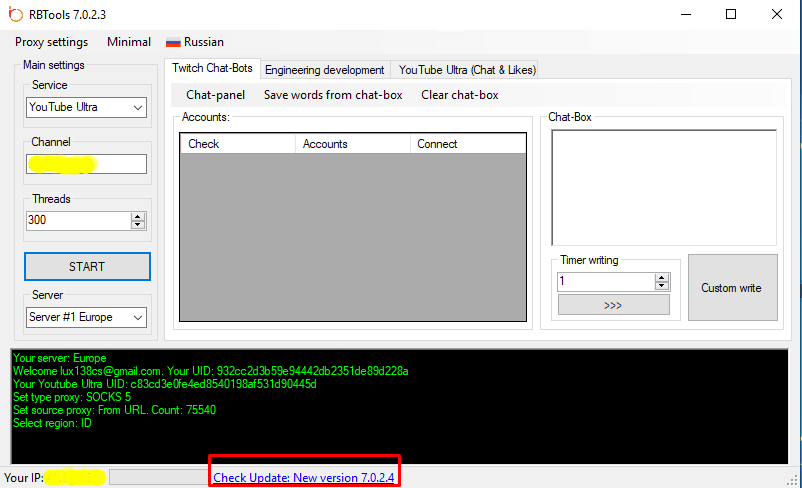Screen dimensions: 802x488
Task: Click Clear chat-box option
Action: tap(459, 95)
